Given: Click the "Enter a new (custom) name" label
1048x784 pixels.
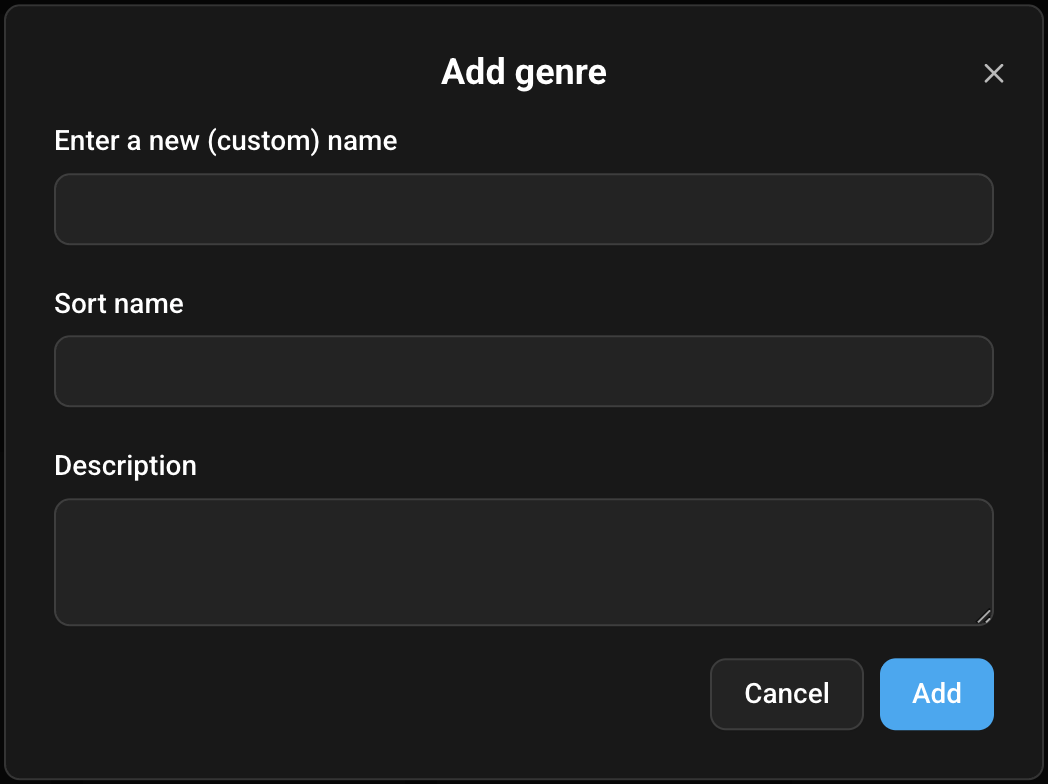Looking at the screenshot, I should point(225,141).
